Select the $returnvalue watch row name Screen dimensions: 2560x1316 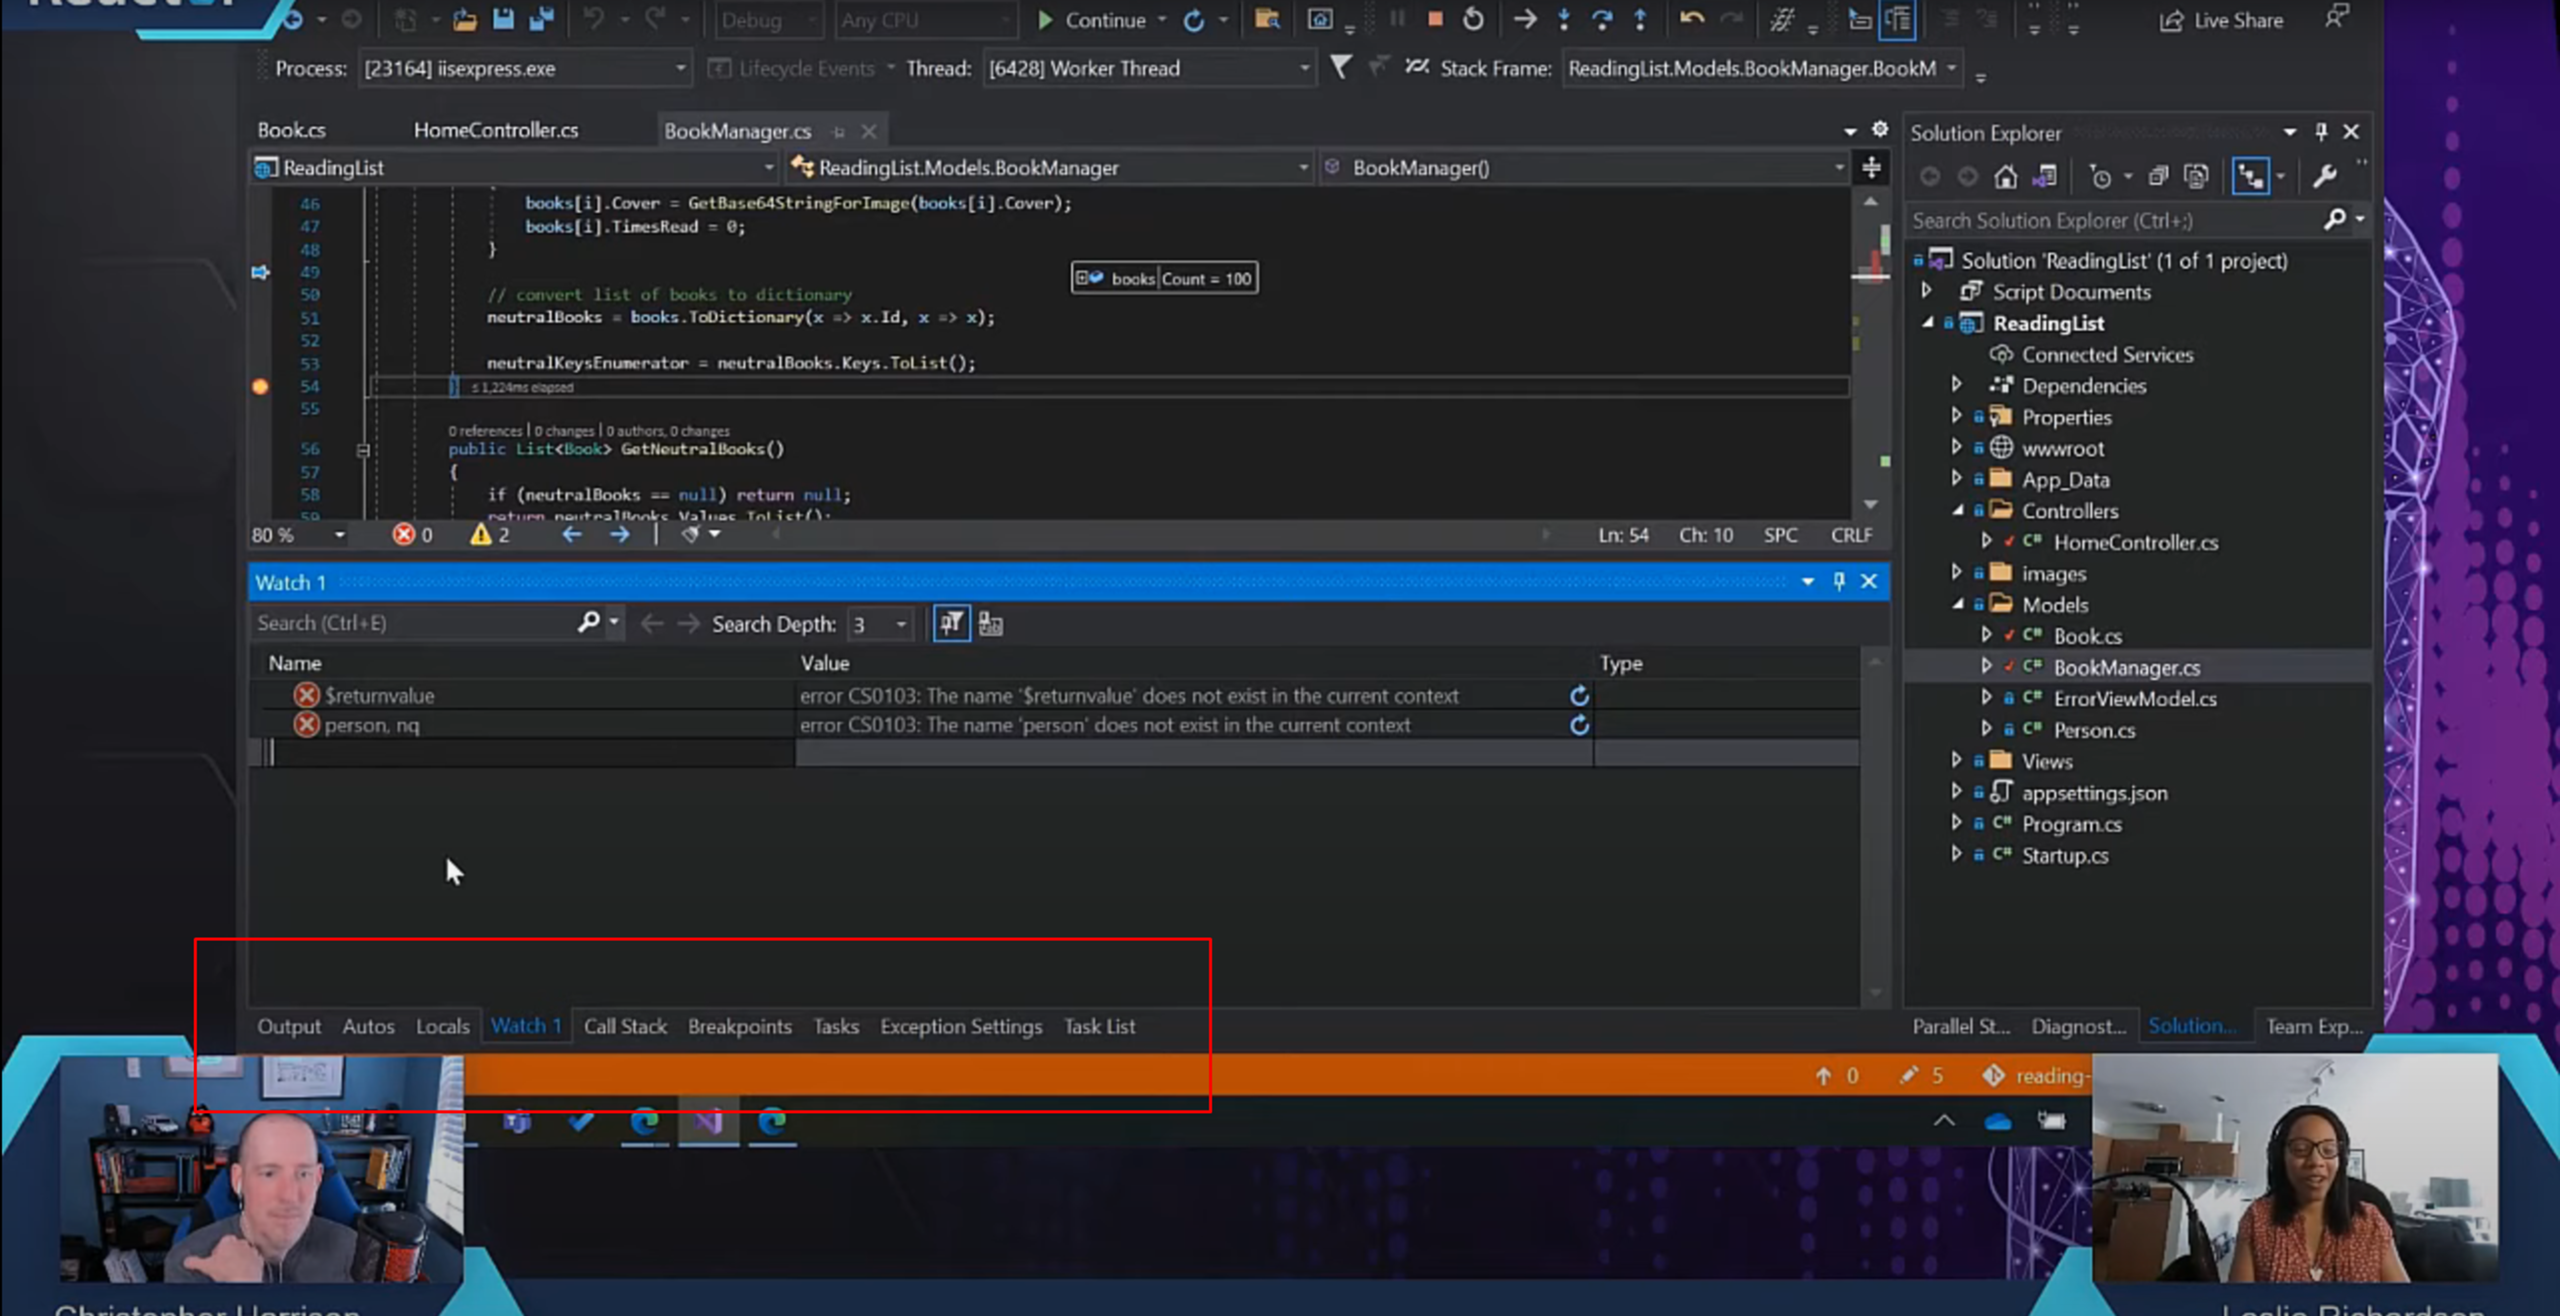tap(379, 695)
